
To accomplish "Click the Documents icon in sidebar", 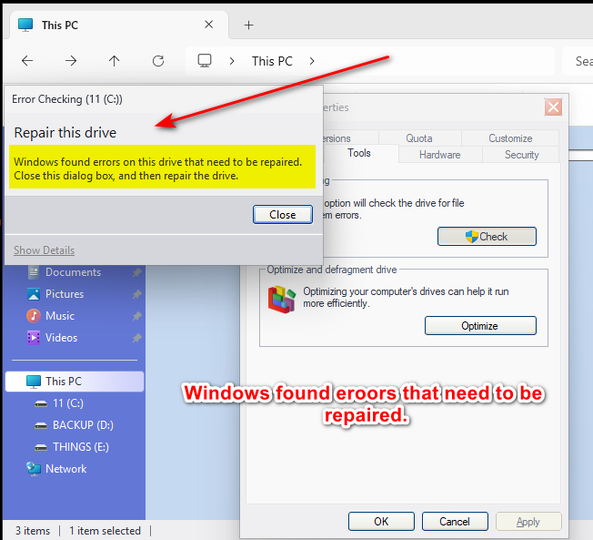I will pos(33,272).
